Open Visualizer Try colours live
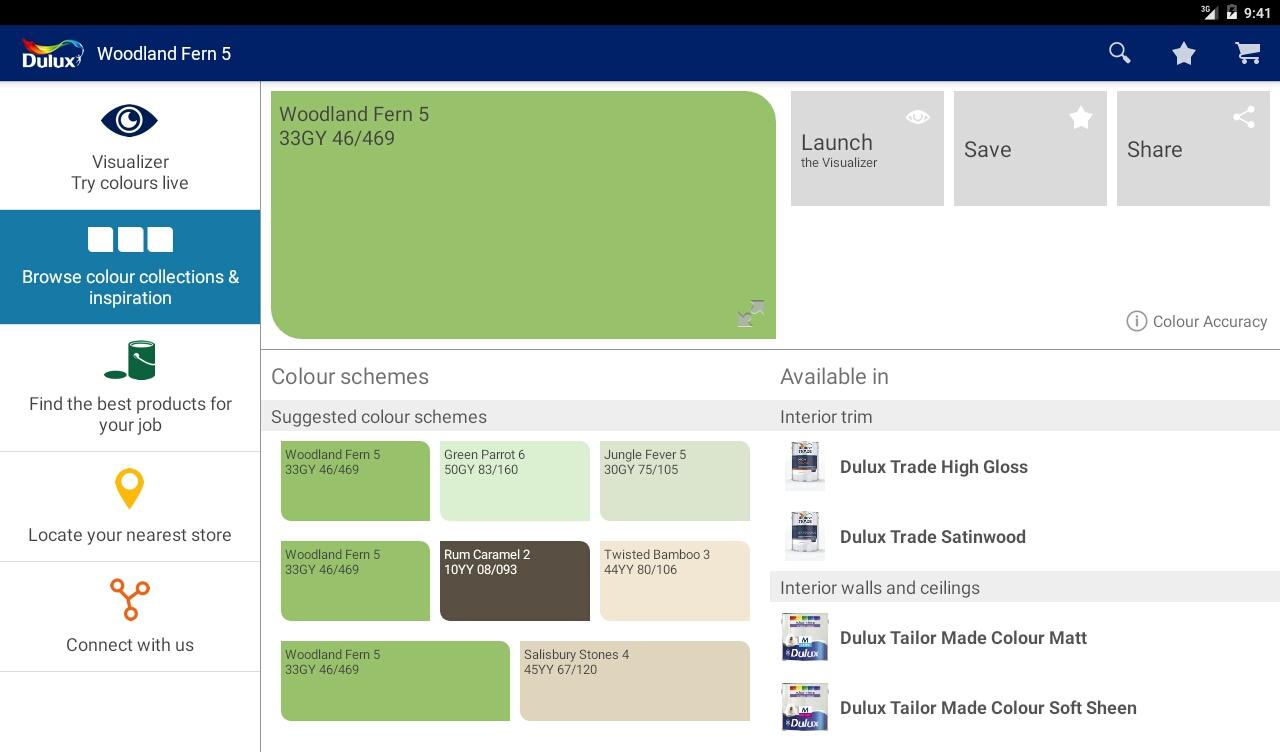1280x752 pixels. [x=130, y=146]
